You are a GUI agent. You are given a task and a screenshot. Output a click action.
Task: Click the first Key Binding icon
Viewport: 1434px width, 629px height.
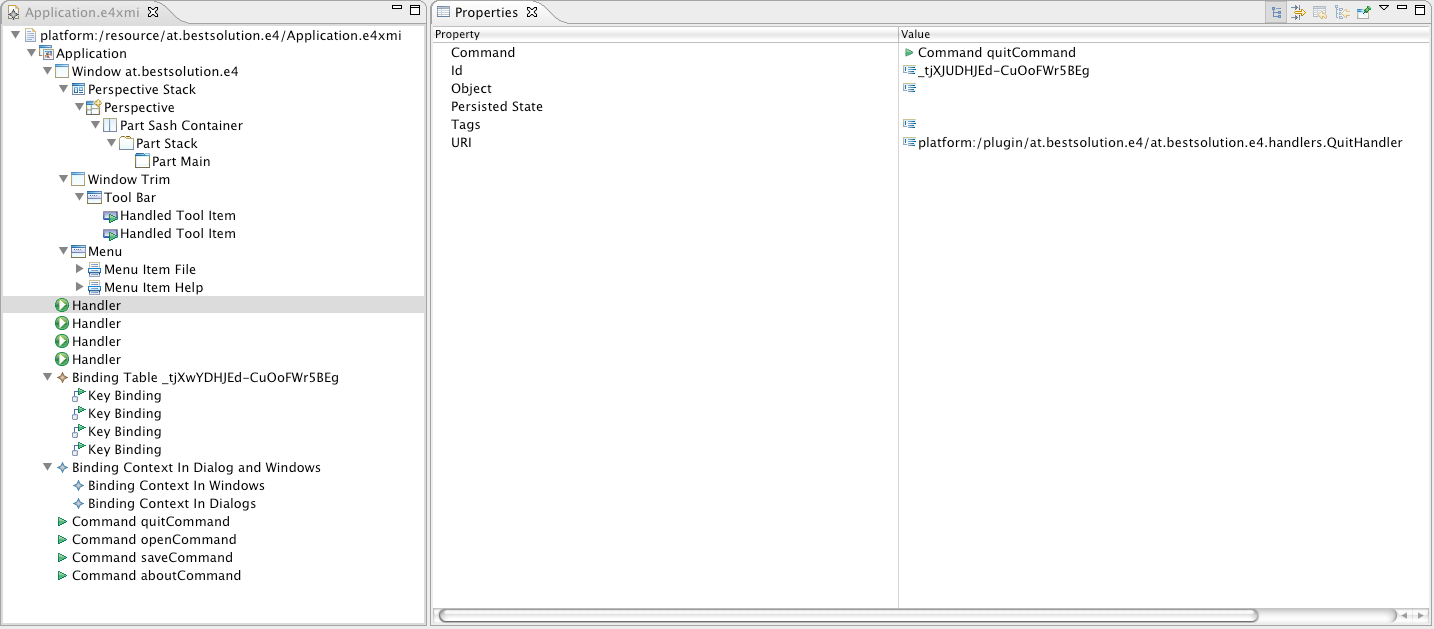click(79, 396)
